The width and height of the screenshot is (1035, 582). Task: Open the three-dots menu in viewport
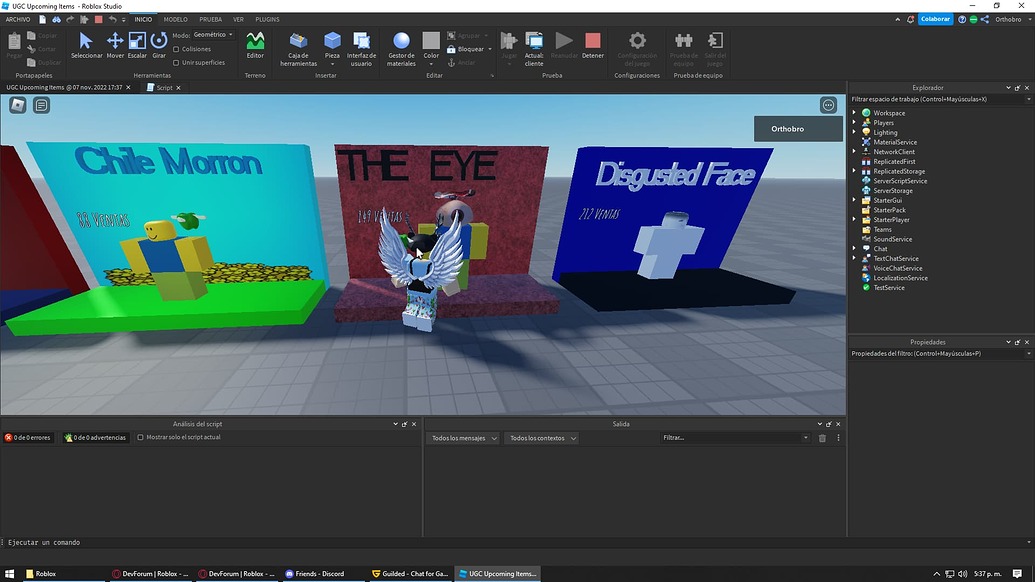click(828, 105)
